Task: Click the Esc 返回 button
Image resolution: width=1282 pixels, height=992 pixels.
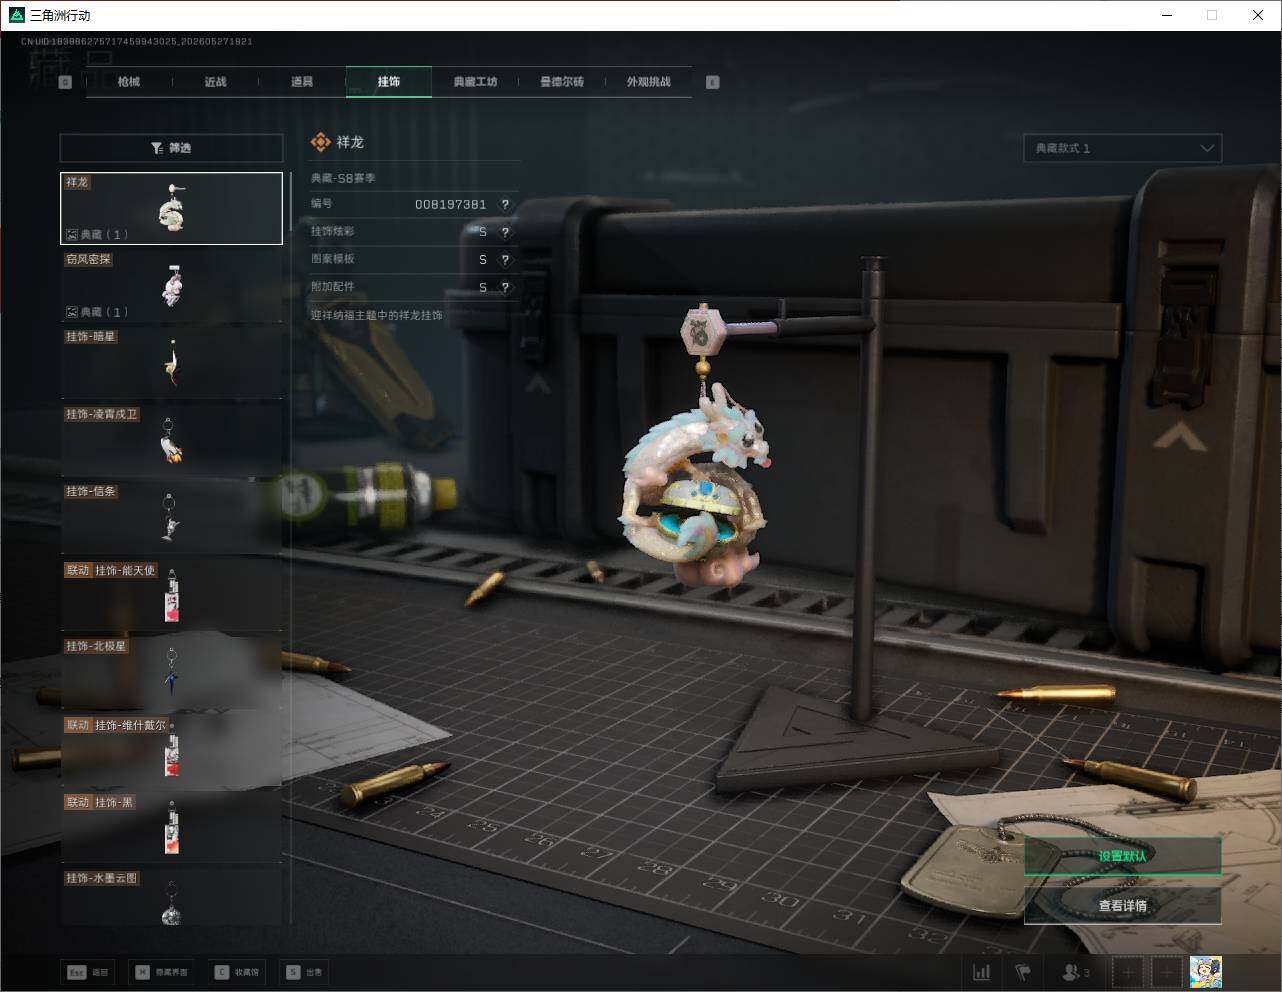Action: point(88,972)
